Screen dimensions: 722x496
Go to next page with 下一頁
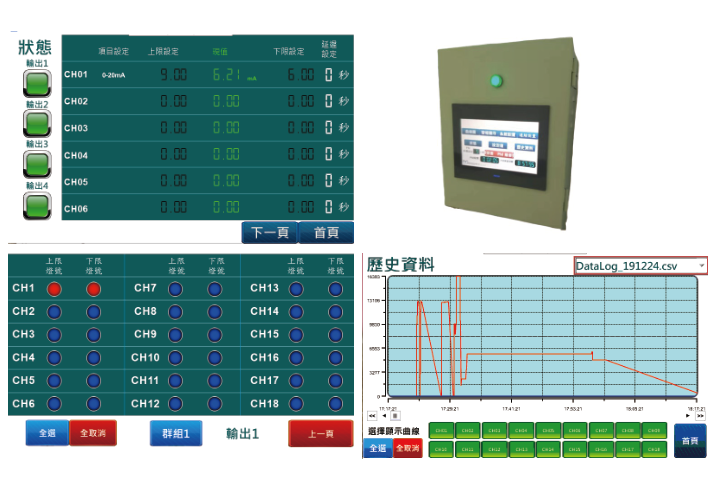[269, 232]
